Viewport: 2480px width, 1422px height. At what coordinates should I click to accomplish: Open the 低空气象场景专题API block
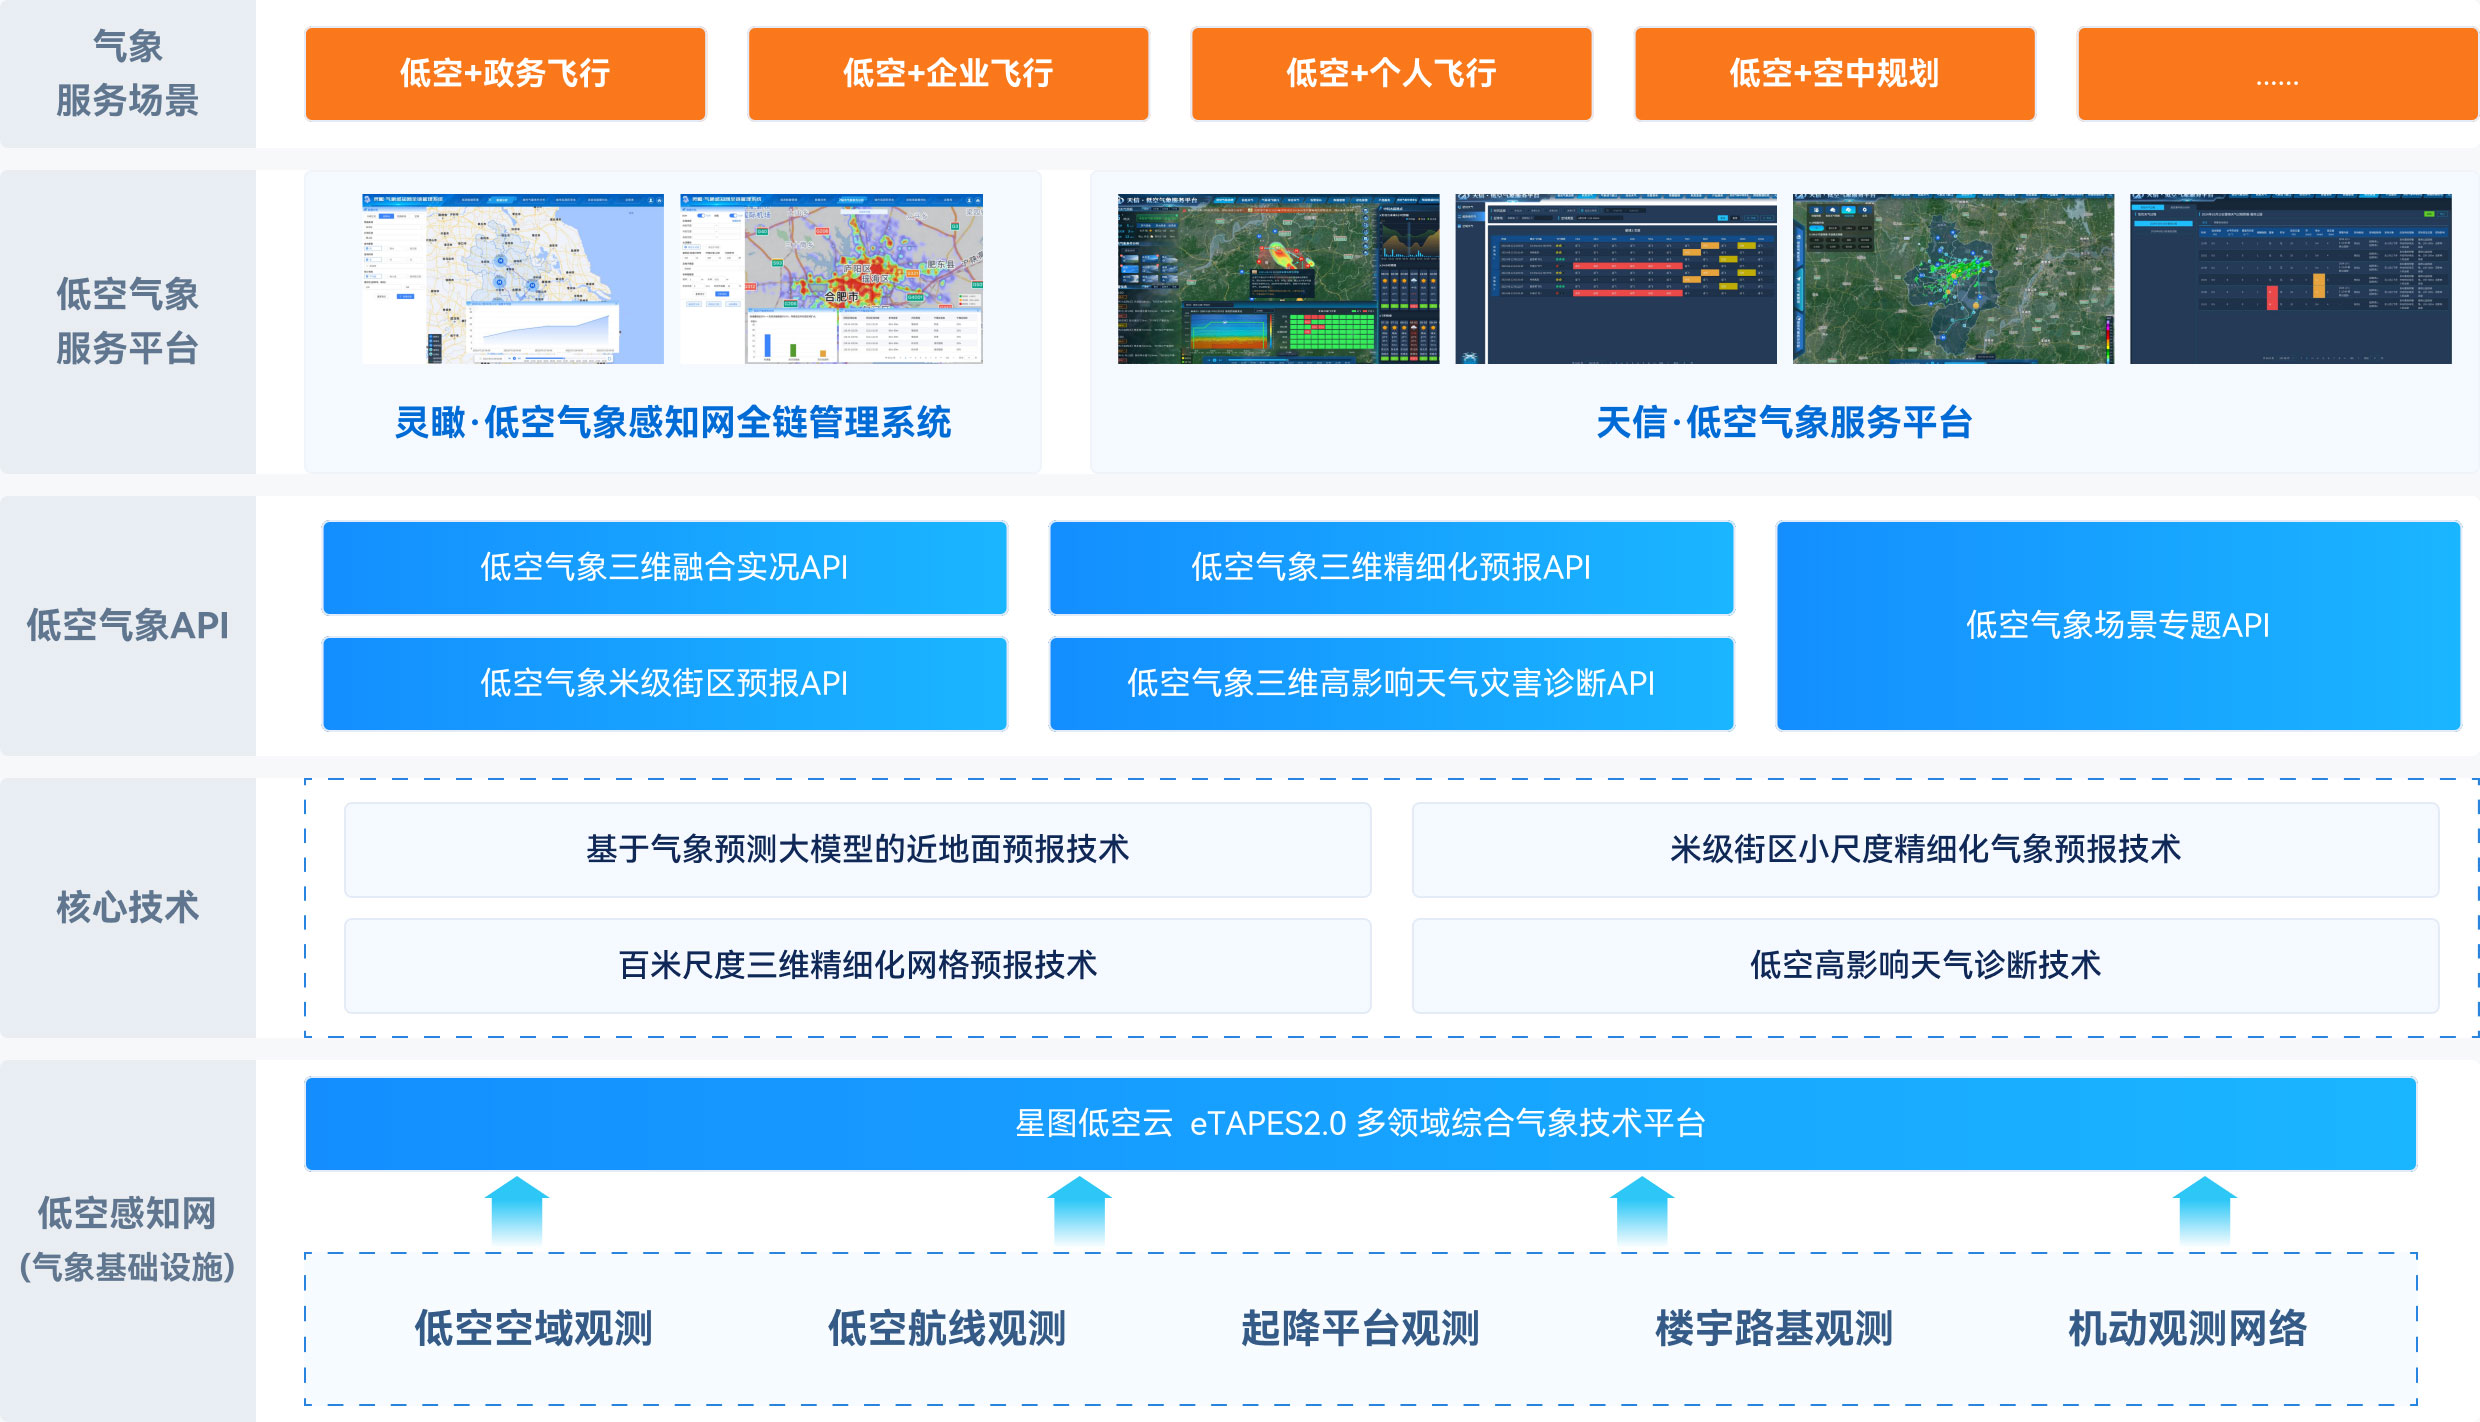2118,625
